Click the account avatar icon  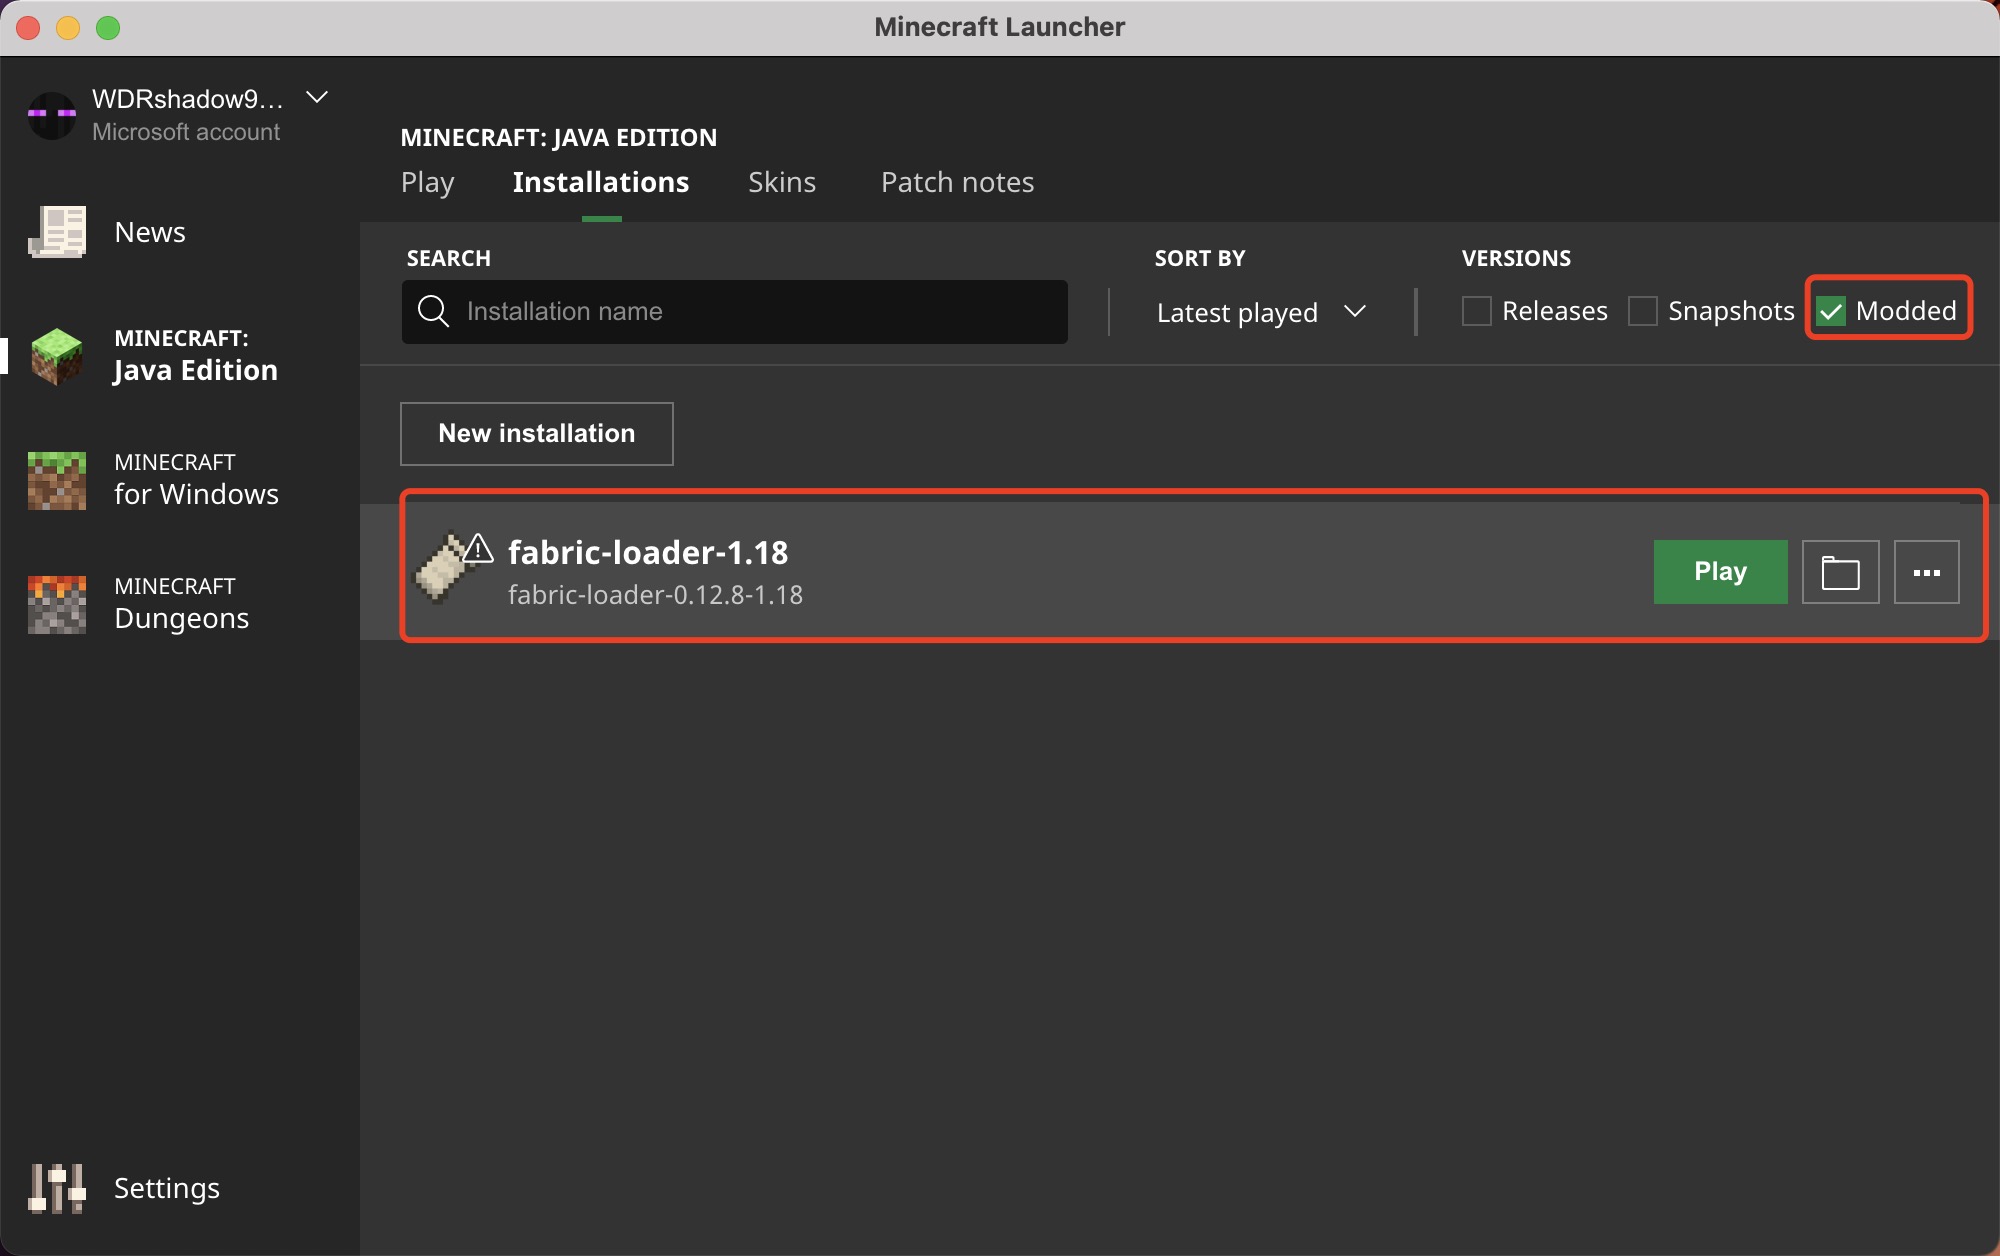click(x=52, y=115)
